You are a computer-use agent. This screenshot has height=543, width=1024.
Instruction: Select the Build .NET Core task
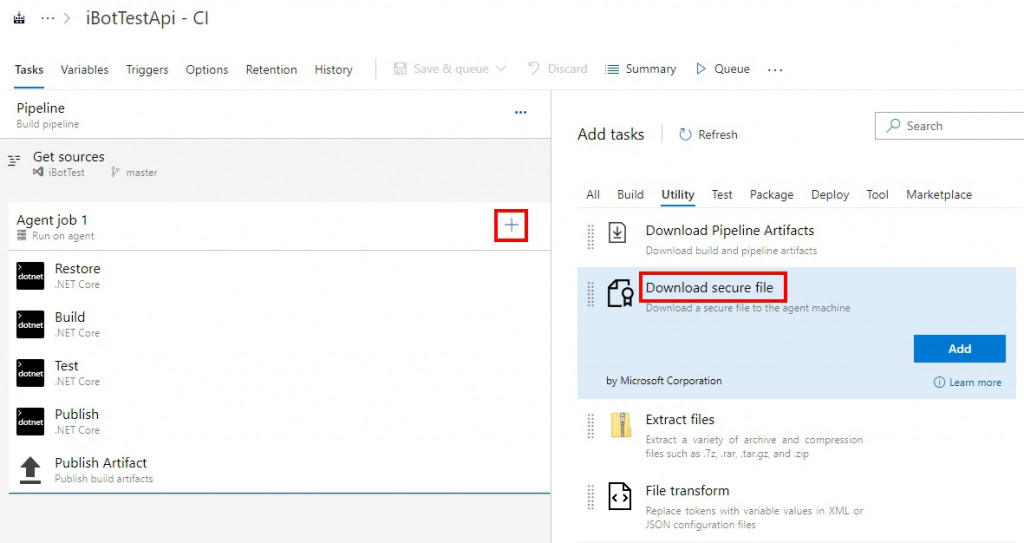click(x=280, y=324)
